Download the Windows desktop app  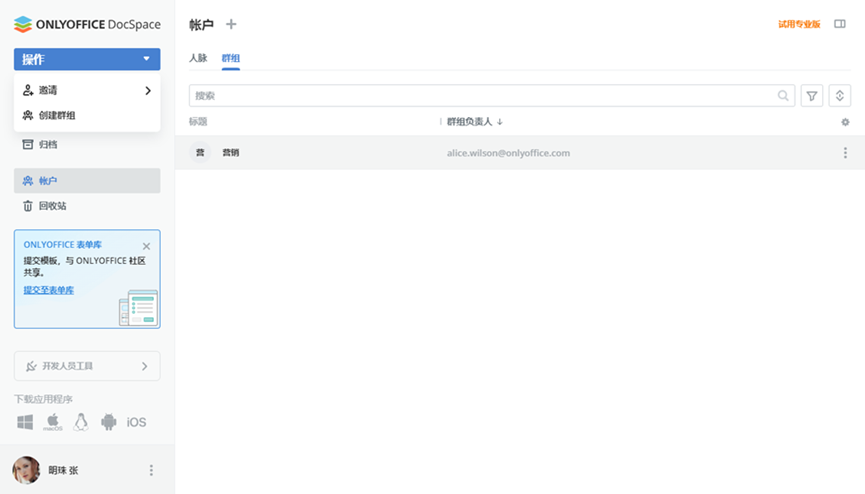tap(25, 422)
